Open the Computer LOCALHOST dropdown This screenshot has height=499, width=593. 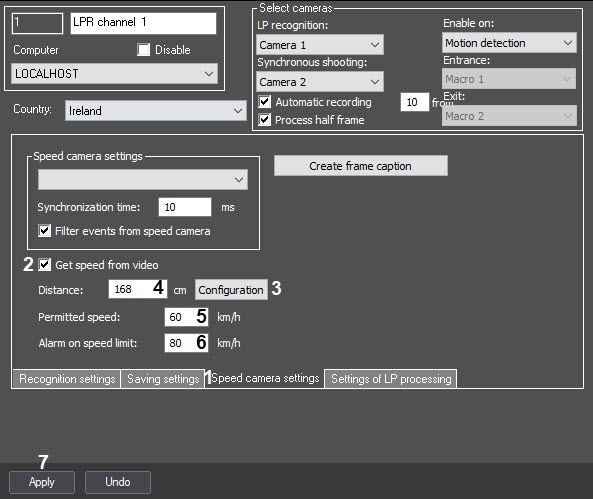pos(114,73)
